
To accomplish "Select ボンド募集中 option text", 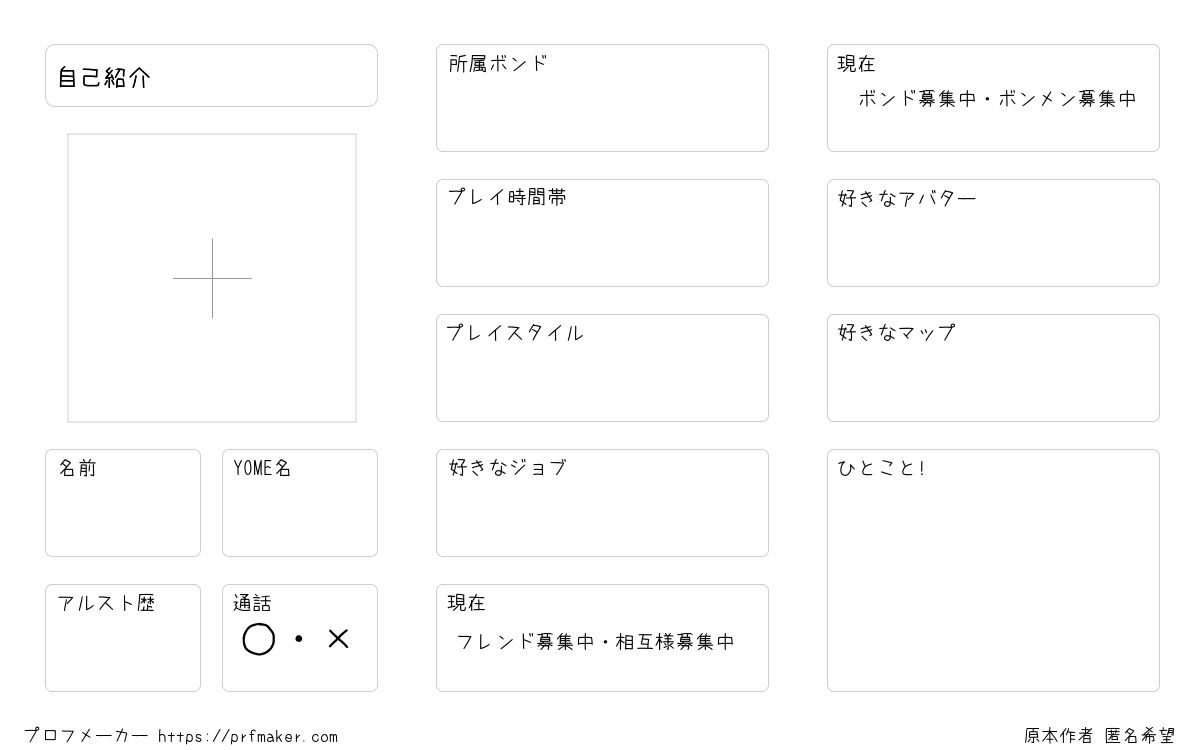I will pos(917,99).
